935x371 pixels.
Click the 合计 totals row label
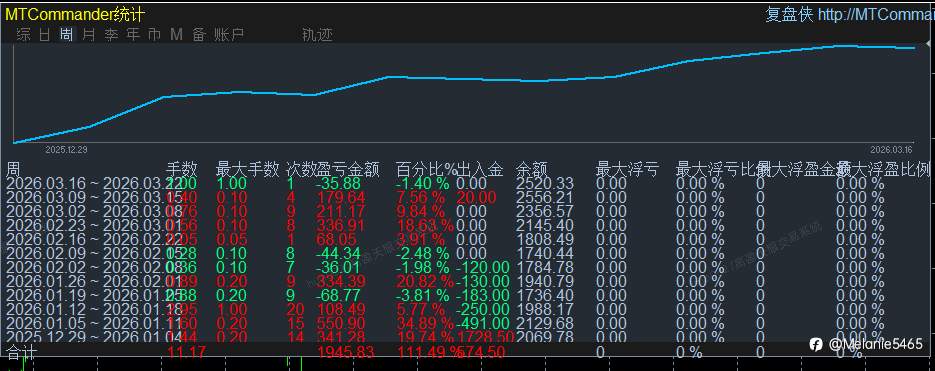coord(21,352)
